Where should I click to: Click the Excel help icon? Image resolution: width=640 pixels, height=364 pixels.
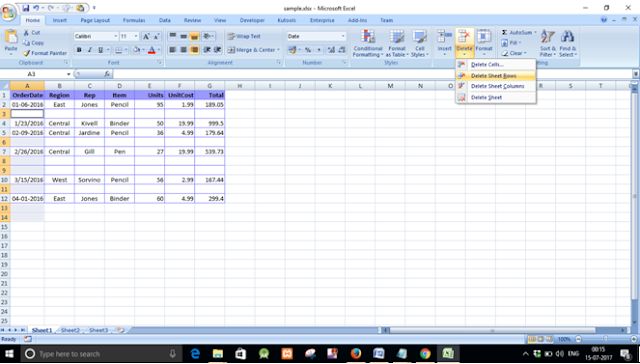604,20
